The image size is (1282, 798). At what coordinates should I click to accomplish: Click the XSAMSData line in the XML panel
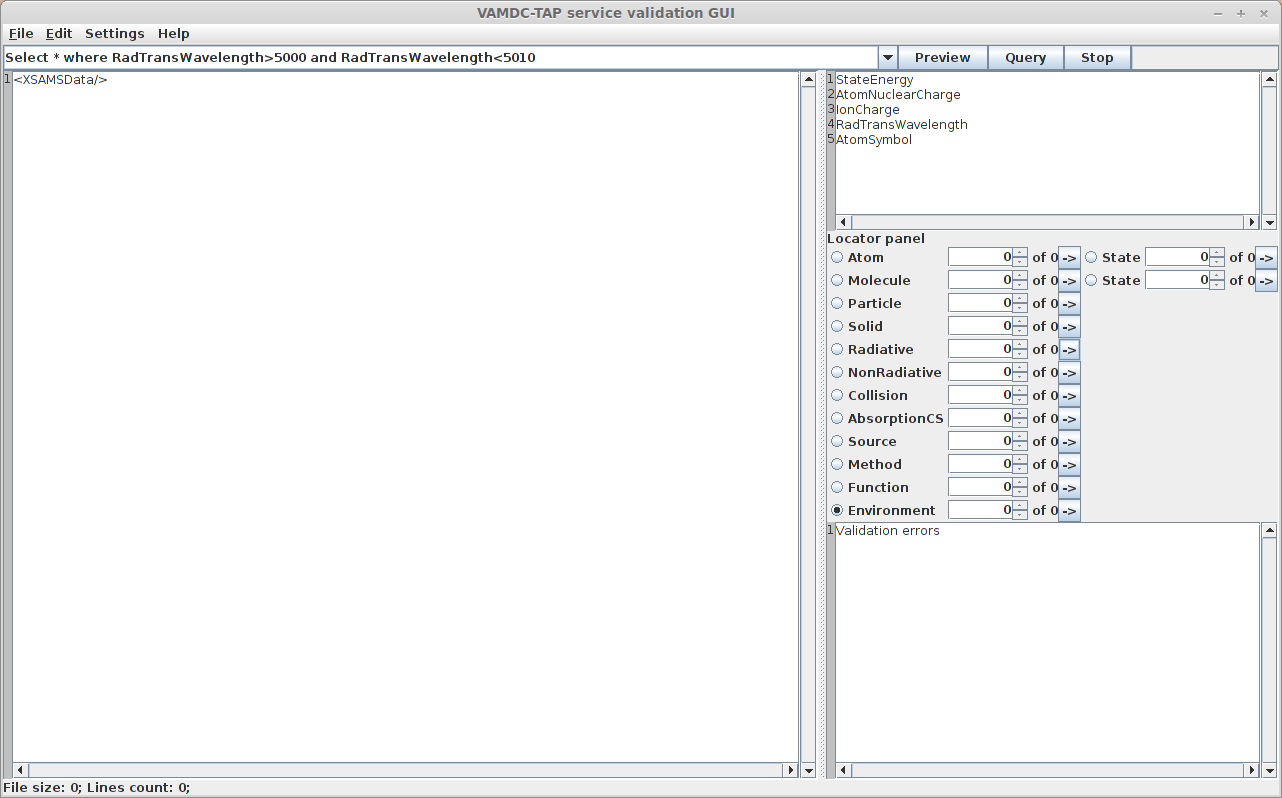[60, 80]
